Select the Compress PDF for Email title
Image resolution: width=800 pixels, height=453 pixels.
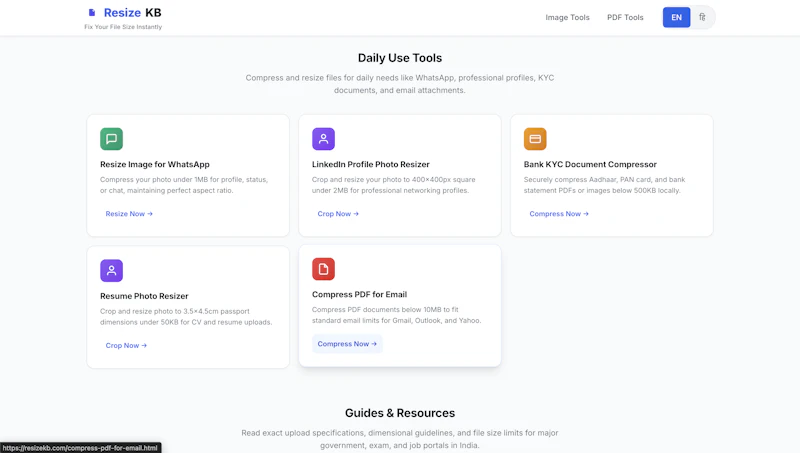pos(360,294)
